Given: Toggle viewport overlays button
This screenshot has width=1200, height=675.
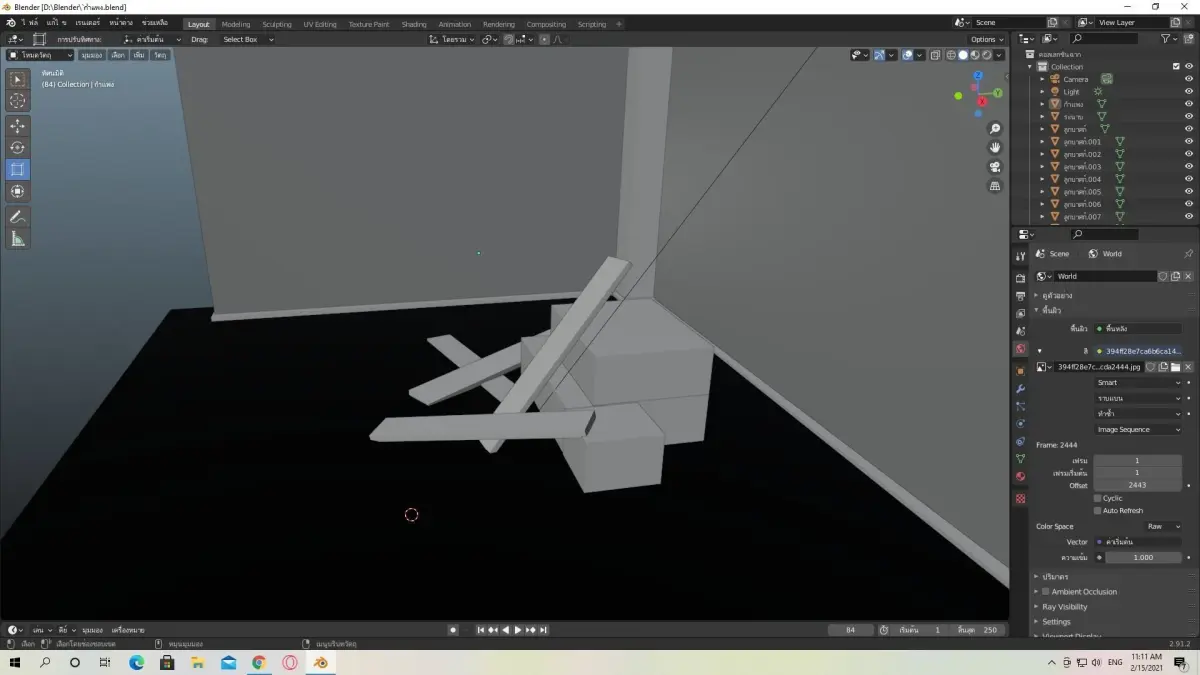Looking at the screenshot, I should click(x=907, y=55).
